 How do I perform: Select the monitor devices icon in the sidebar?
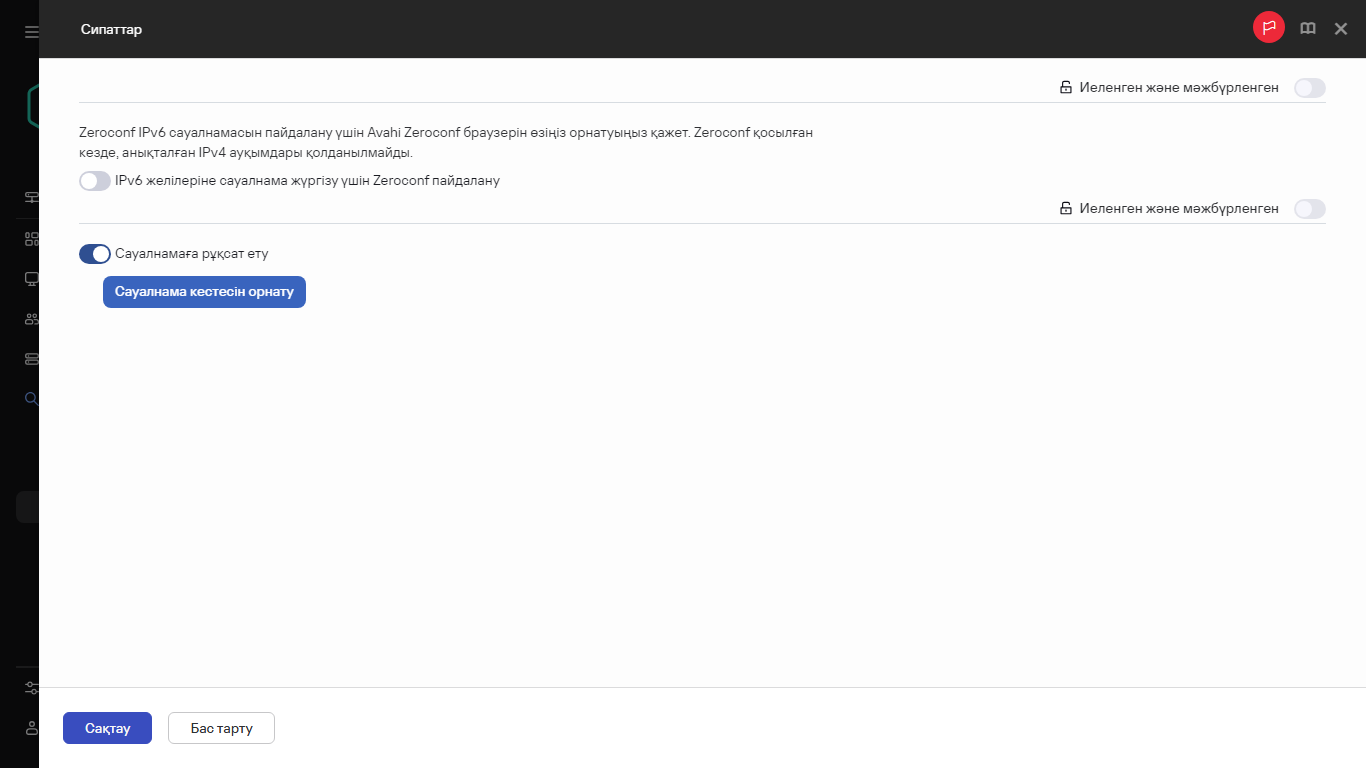pos(32,279)
